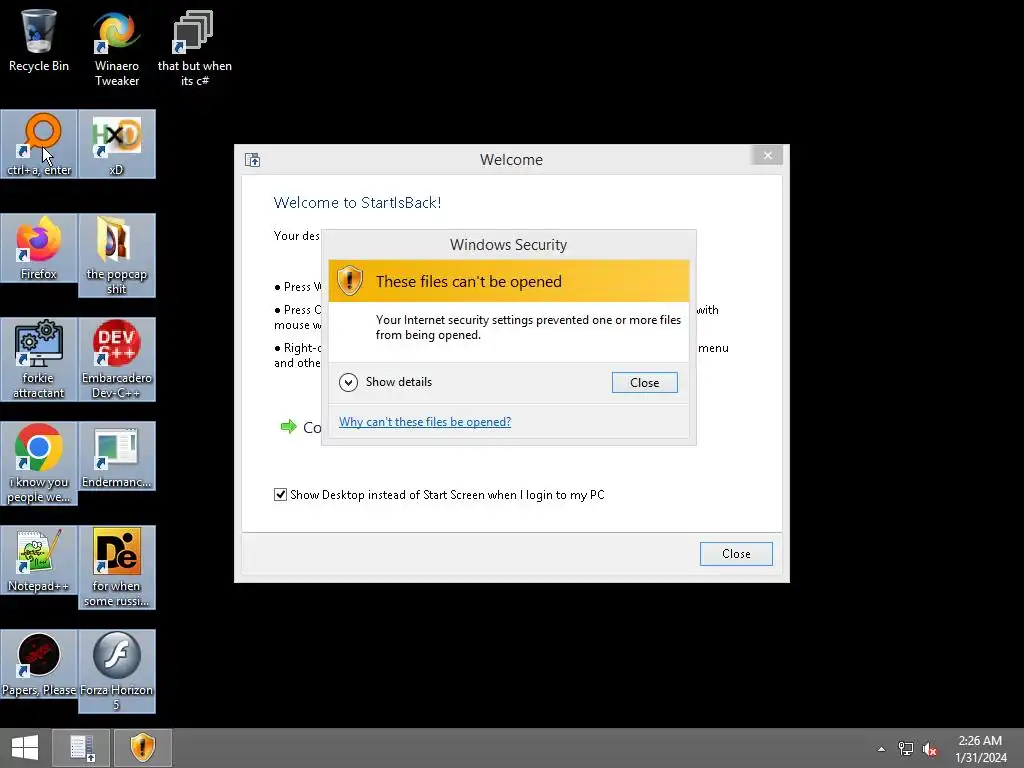Open the clock showing 2:26 AM
Screen dimensions: 1024x768
click(980, 749)
